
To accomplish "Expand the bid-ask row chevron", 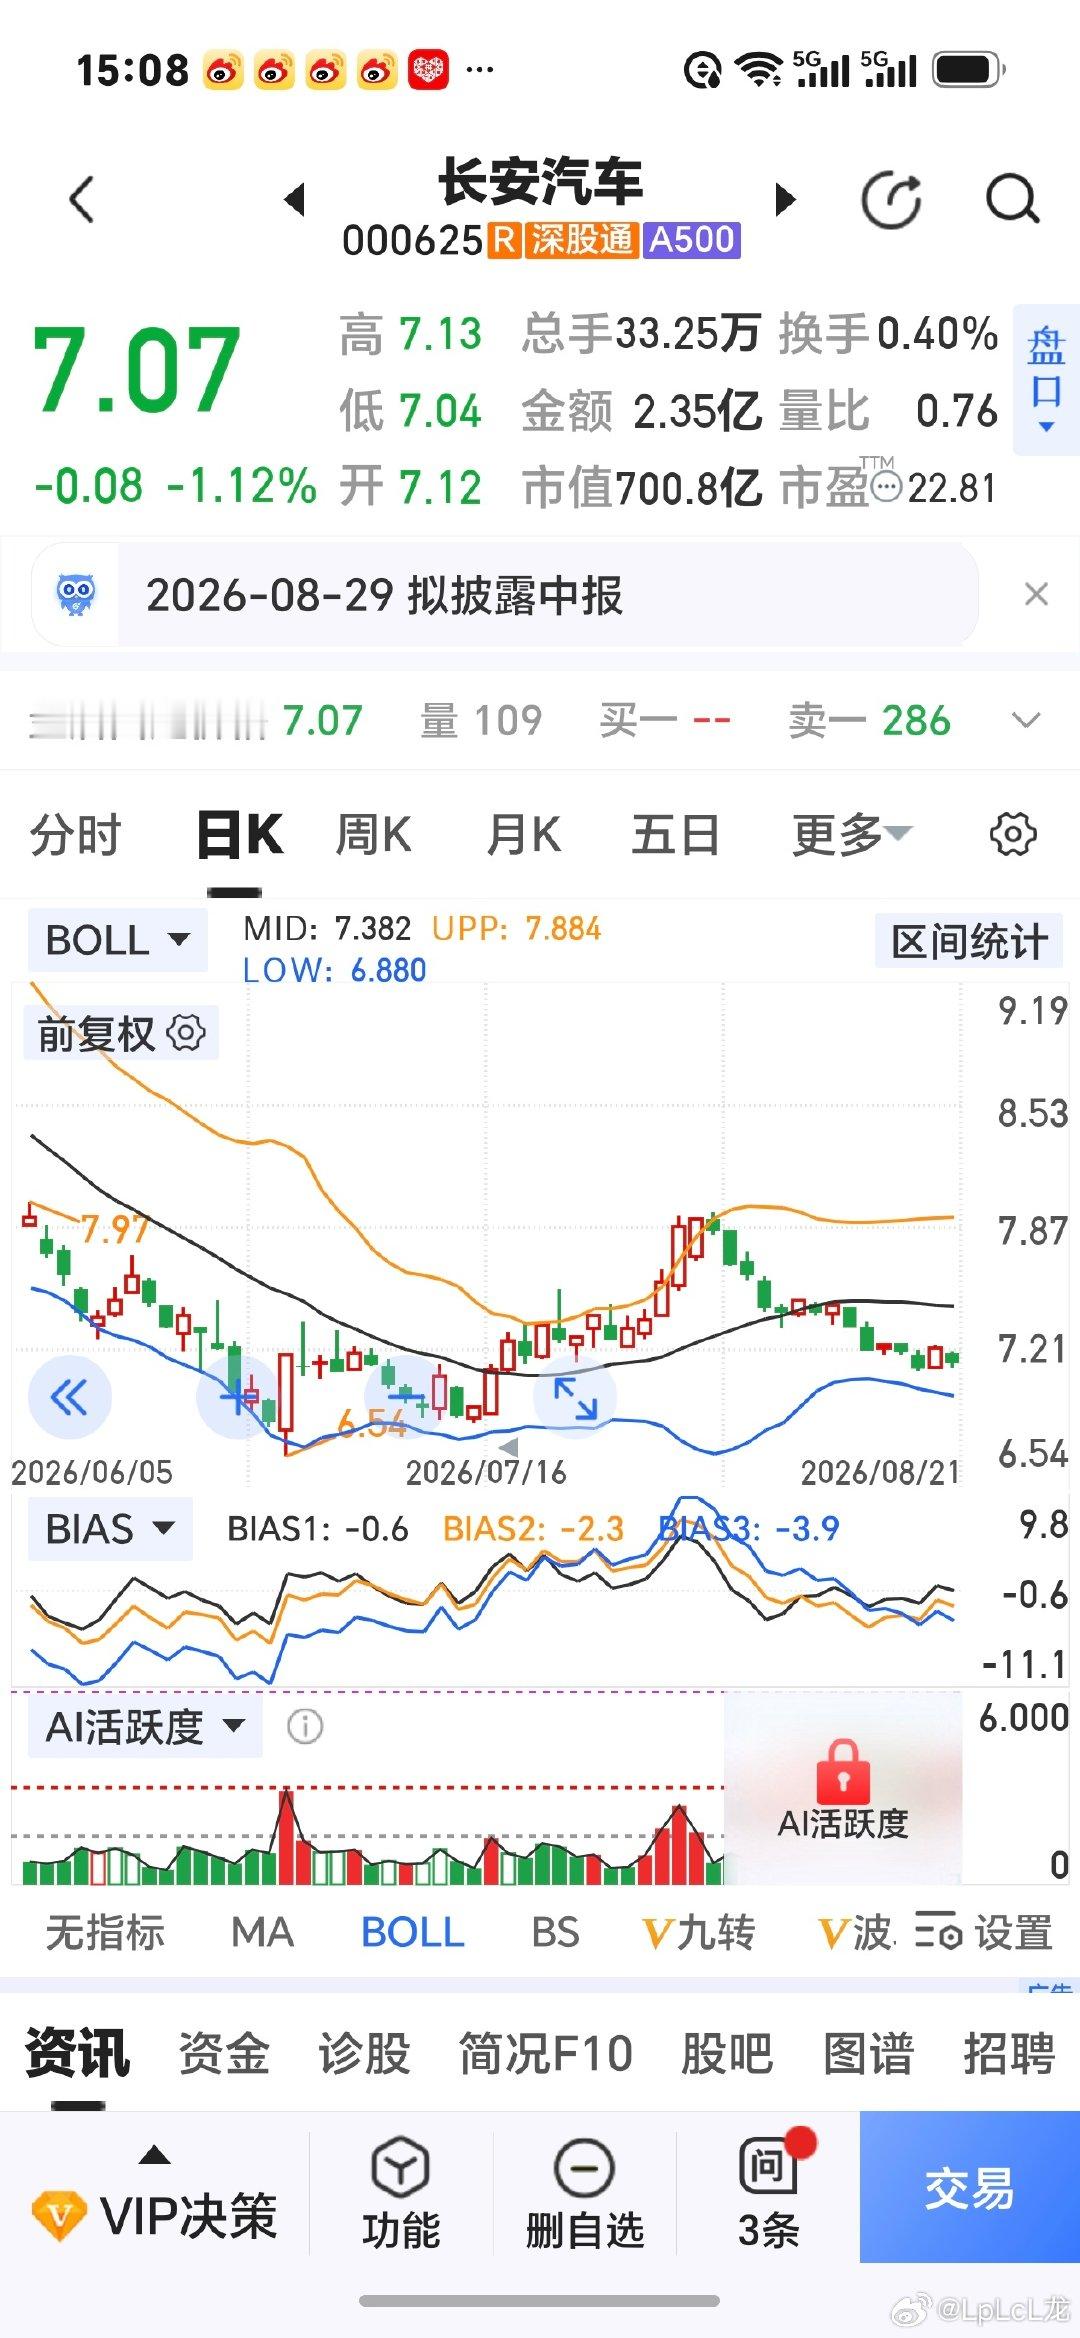I will click(x=1026, y=720).
